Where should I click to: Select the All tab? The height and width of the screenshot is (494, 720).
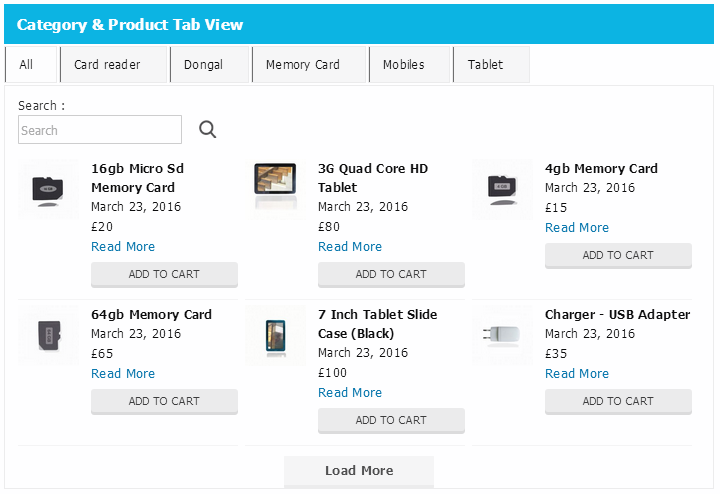tap(31, 64)
